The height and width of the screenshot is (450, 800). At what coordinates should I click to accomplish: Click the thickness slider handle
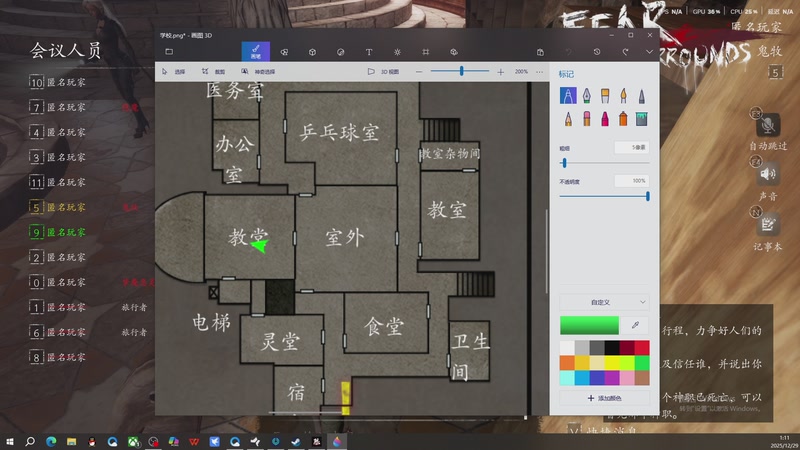point(564,163)
